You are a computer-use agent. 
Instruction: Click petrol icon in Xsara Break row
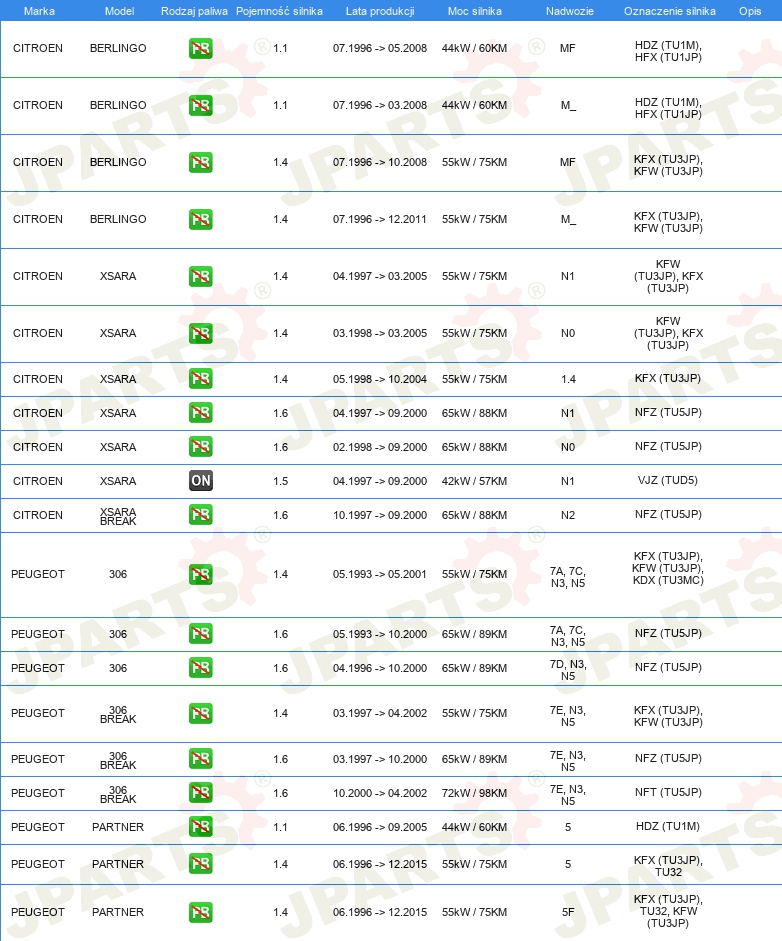[200, 515]
